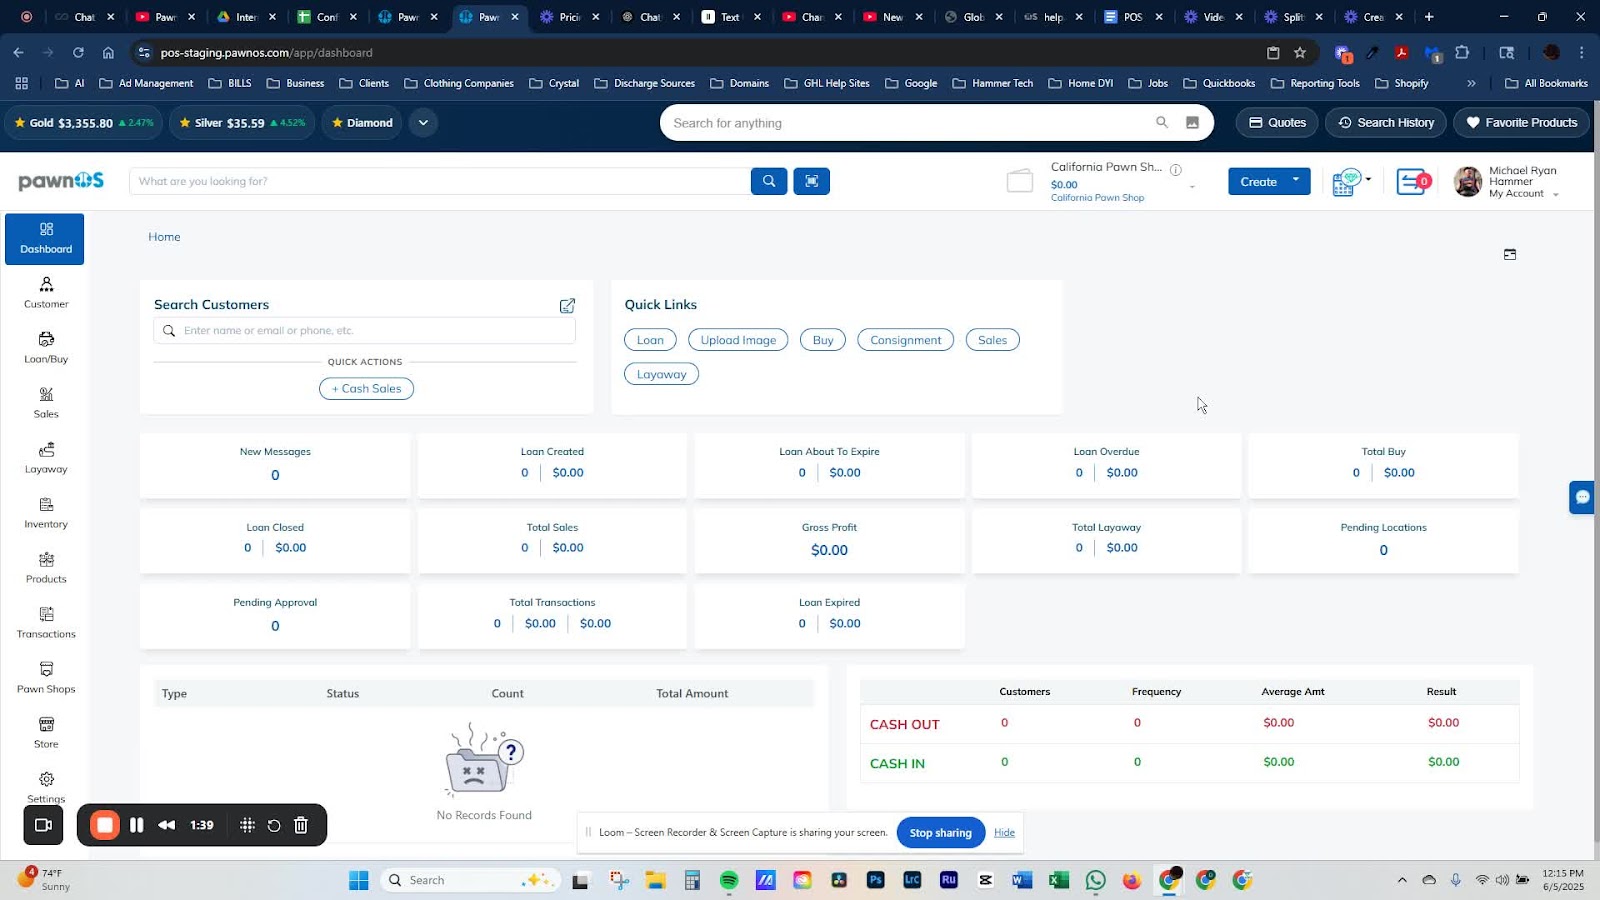Restart the Loom recording
Viewport: 1600px width, 900px height.
[274, 825]
